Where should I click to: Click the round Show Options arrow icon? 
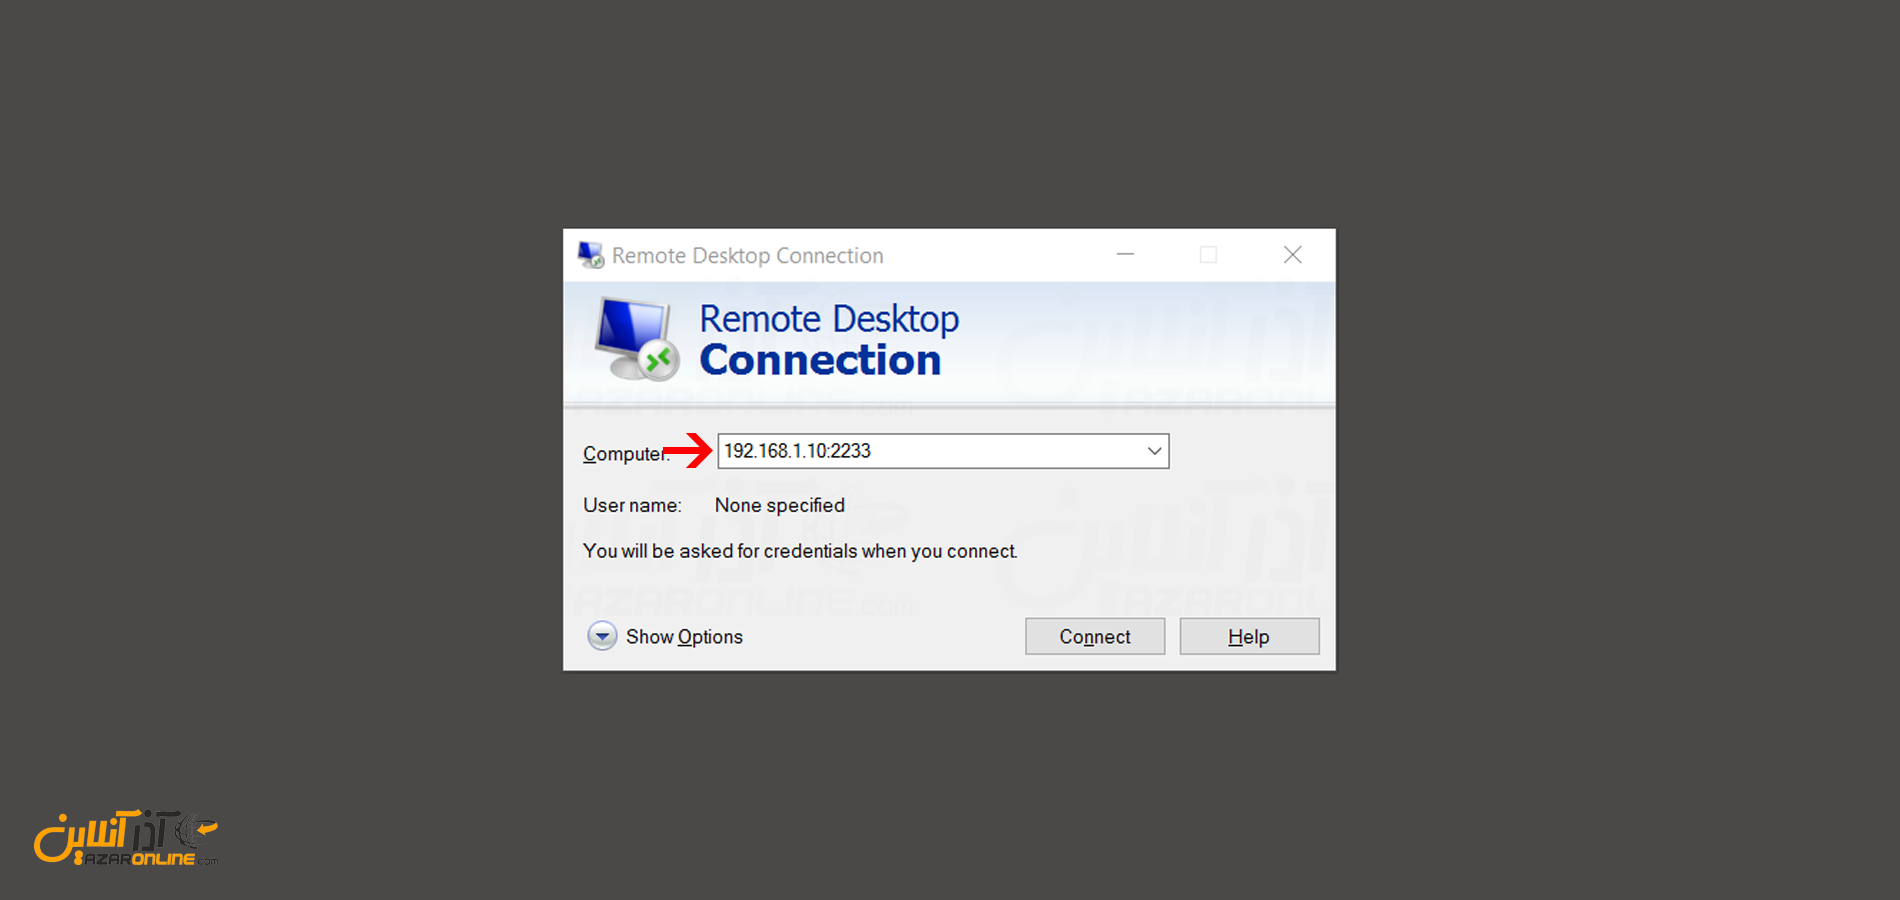point(602,636)
